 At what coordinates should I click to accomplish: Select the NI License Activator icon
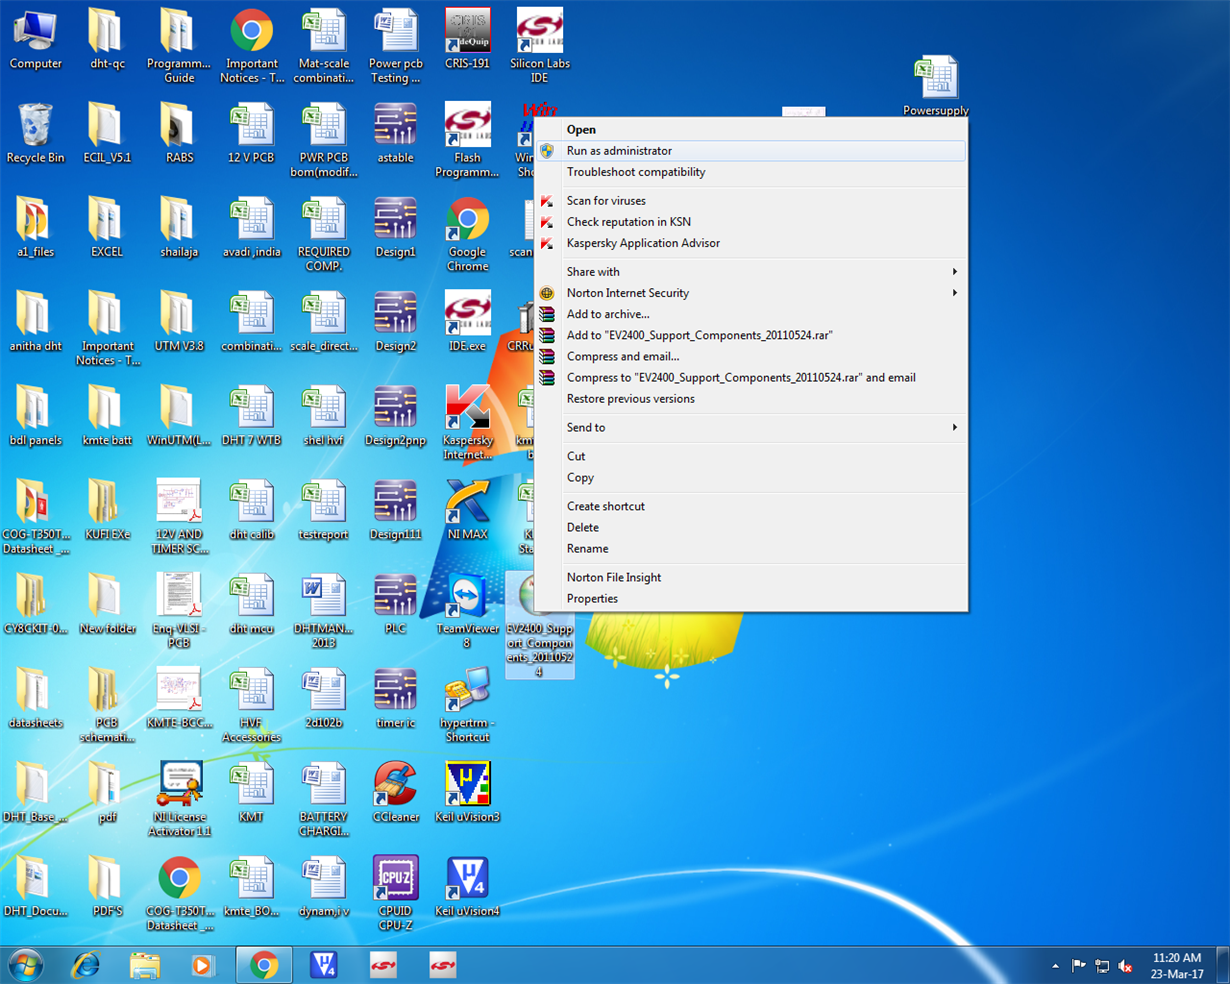pyautogui.click(x=180, y=799)
